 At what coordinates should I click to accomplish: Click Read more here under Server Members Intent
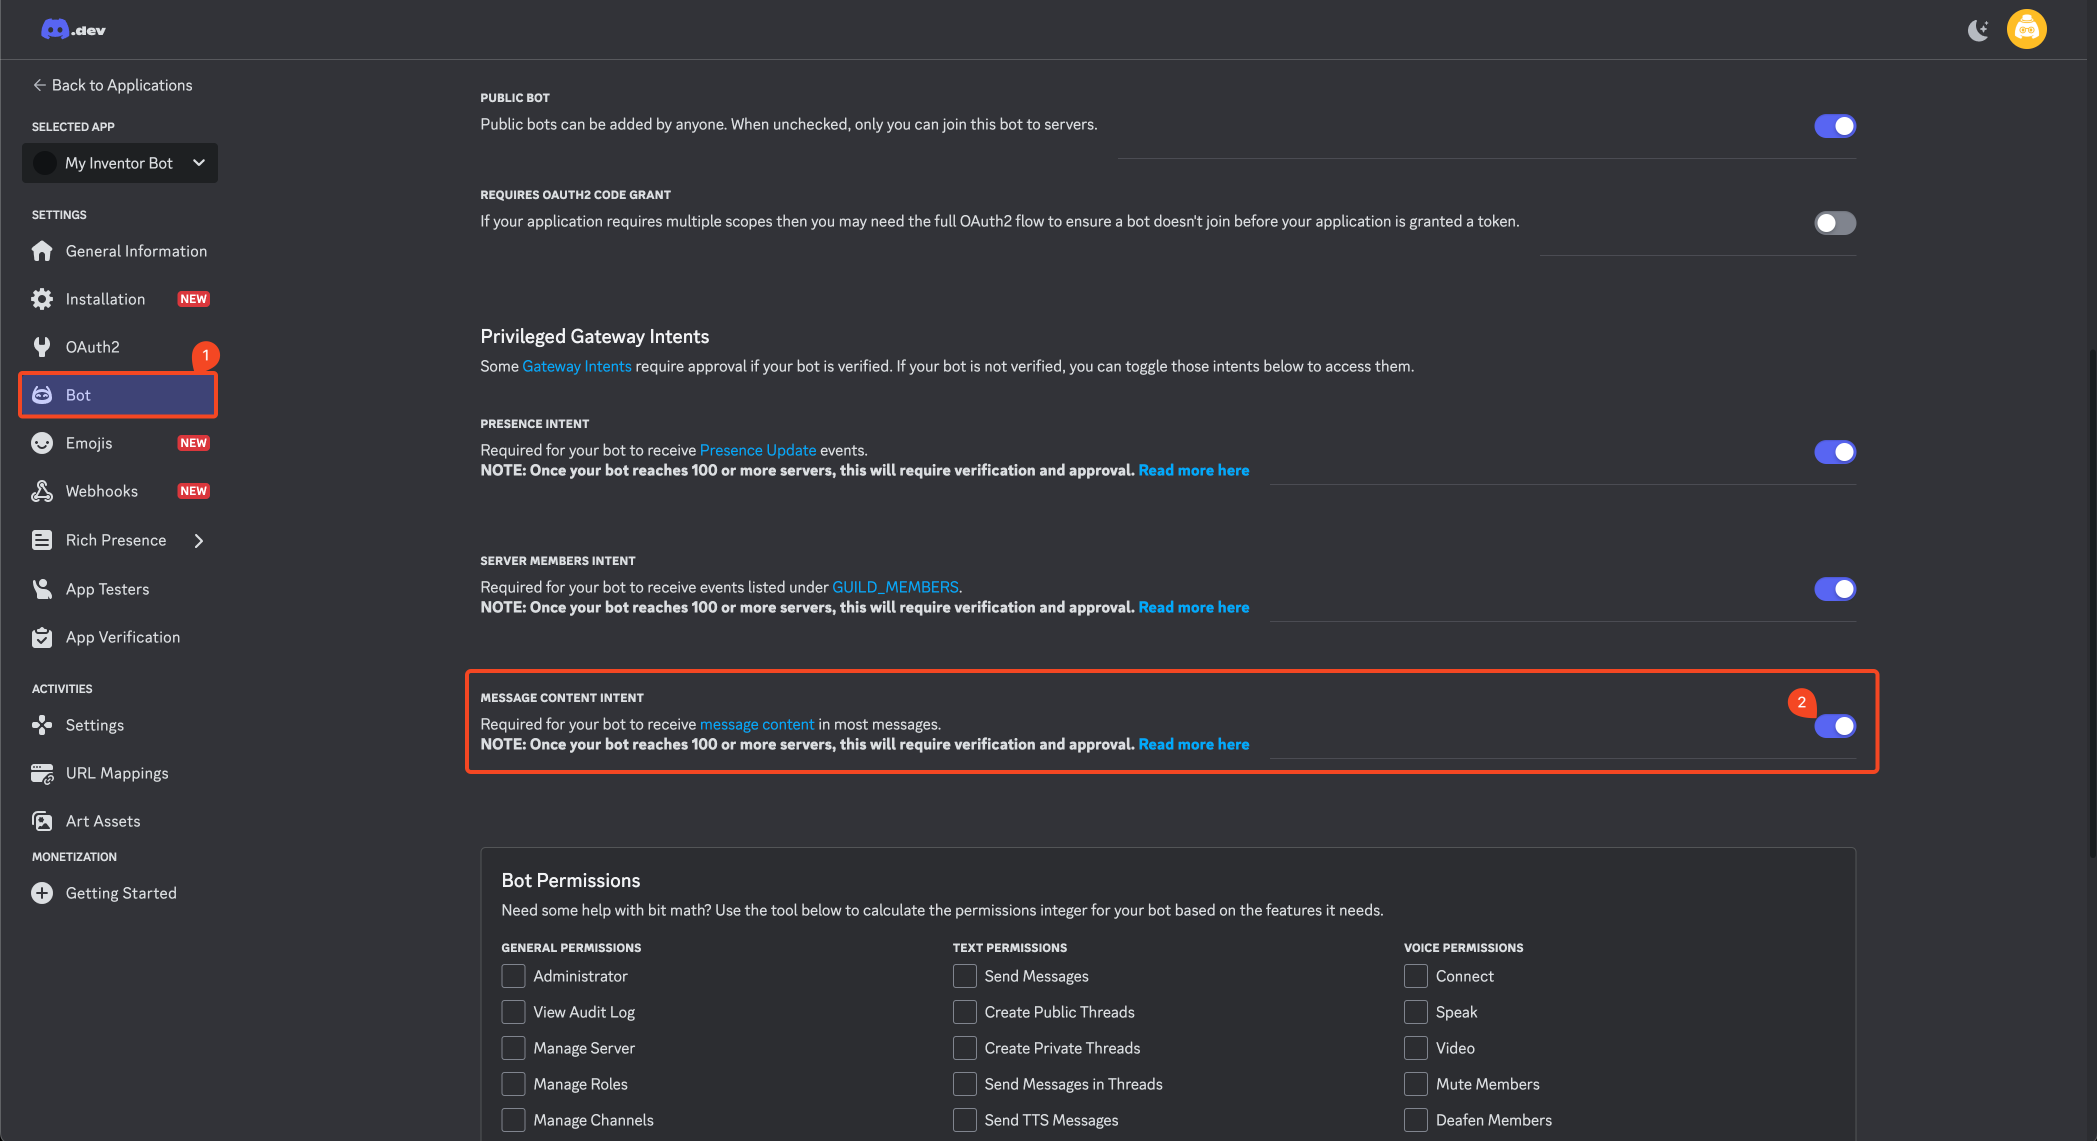pyautogui.click(x=1194, y=608)
